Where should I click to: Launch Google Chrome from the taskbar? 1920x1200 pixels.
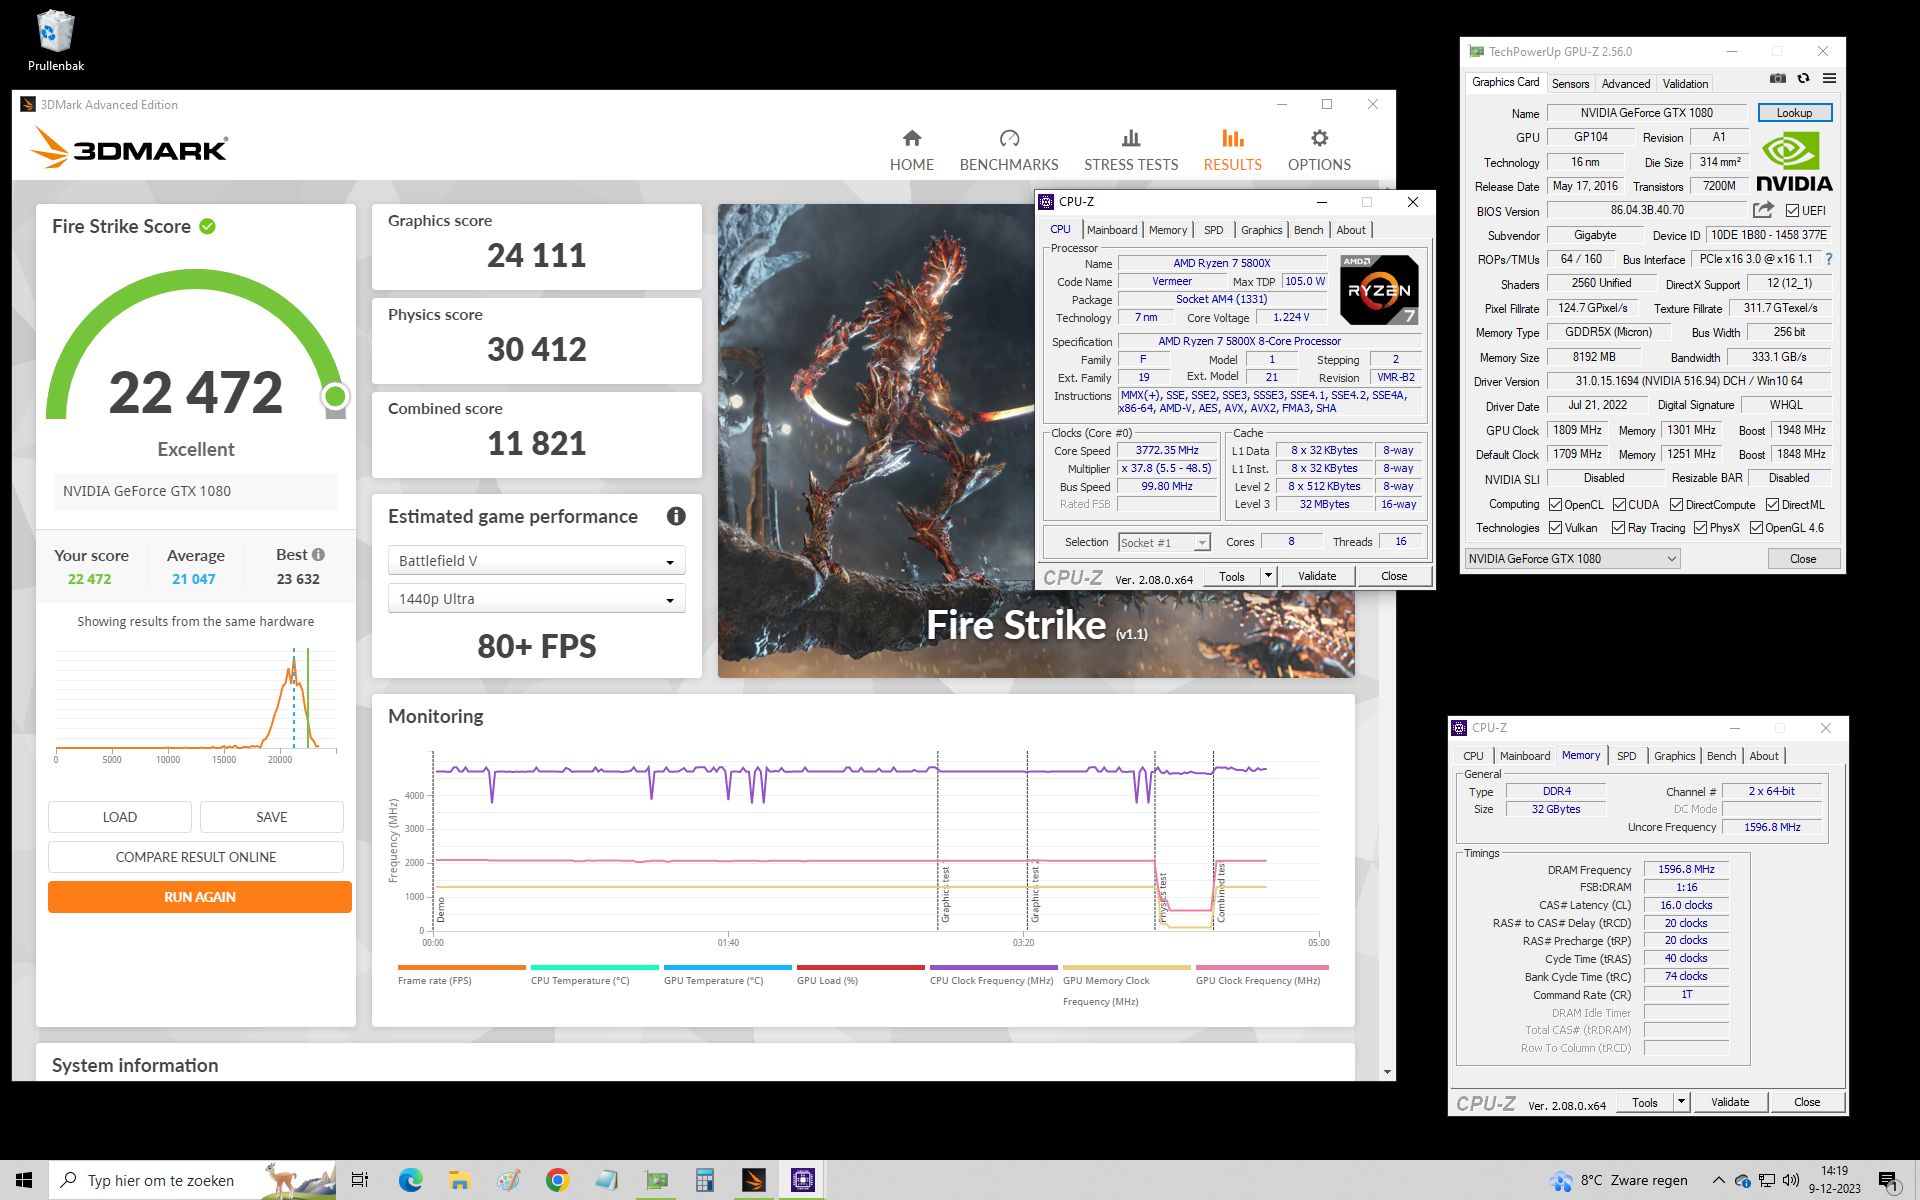(557, 1180)
